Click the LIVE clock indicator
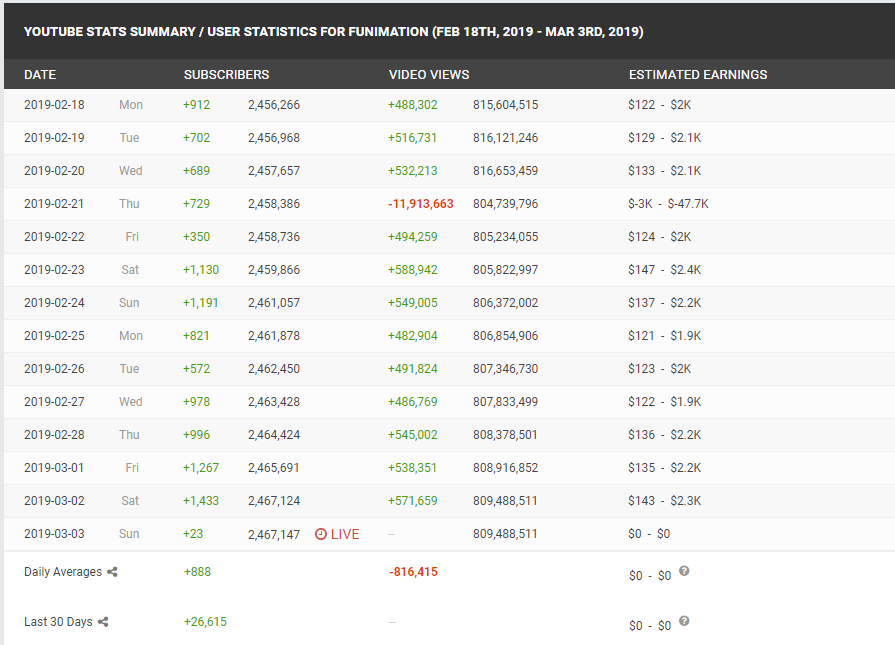Image resolution: width=895 pixels, height=645 pixels. point(337,534)
